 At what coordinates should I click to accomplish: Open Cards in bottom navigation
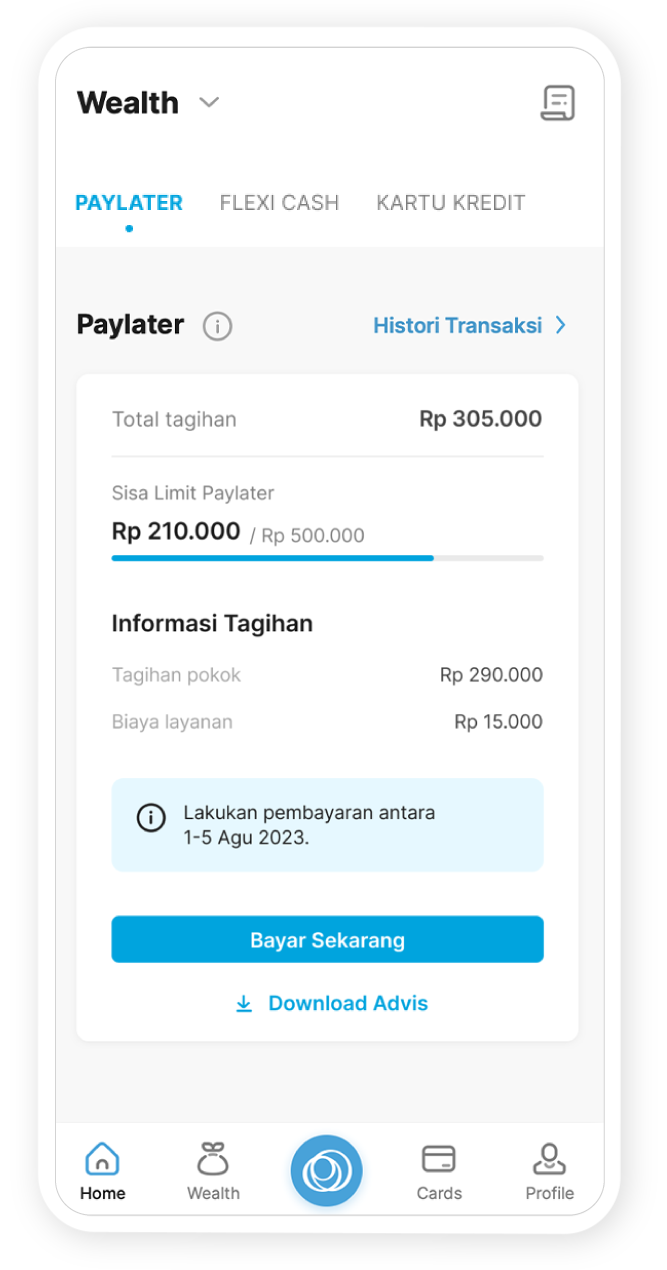coord(439,1172)
